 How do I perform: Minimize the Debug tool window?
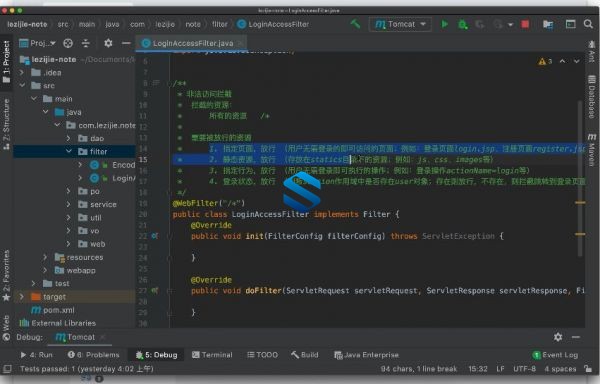[576, 337]
